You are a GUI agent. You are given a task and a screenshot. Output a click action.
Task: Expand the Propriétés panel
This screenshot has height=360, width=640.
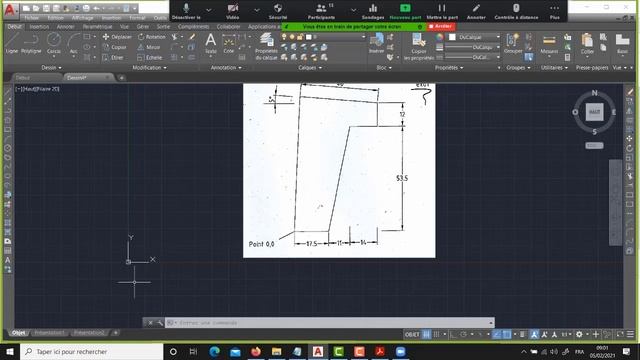(449, 68)
